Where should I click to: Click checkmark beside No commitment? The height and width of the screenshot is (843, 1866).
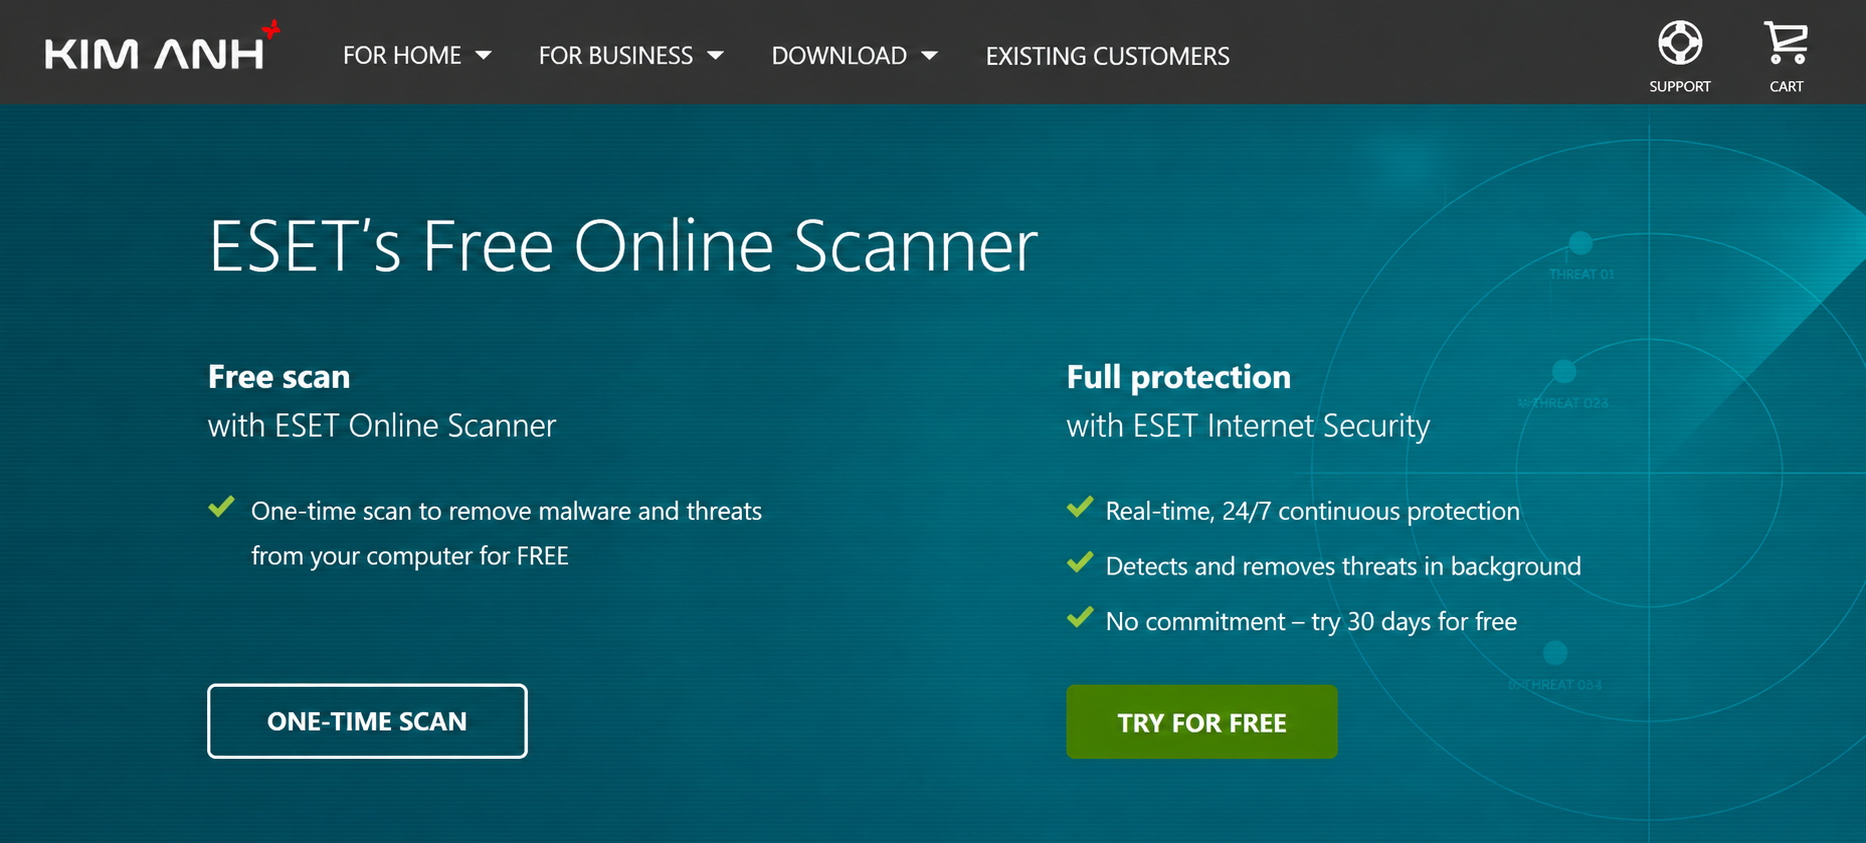(1080, 617)
